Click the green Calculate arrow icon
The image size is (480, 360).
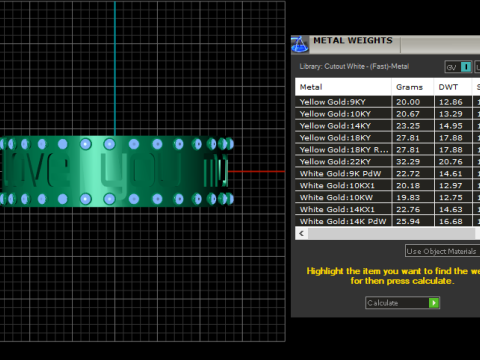tap(434, 303)
